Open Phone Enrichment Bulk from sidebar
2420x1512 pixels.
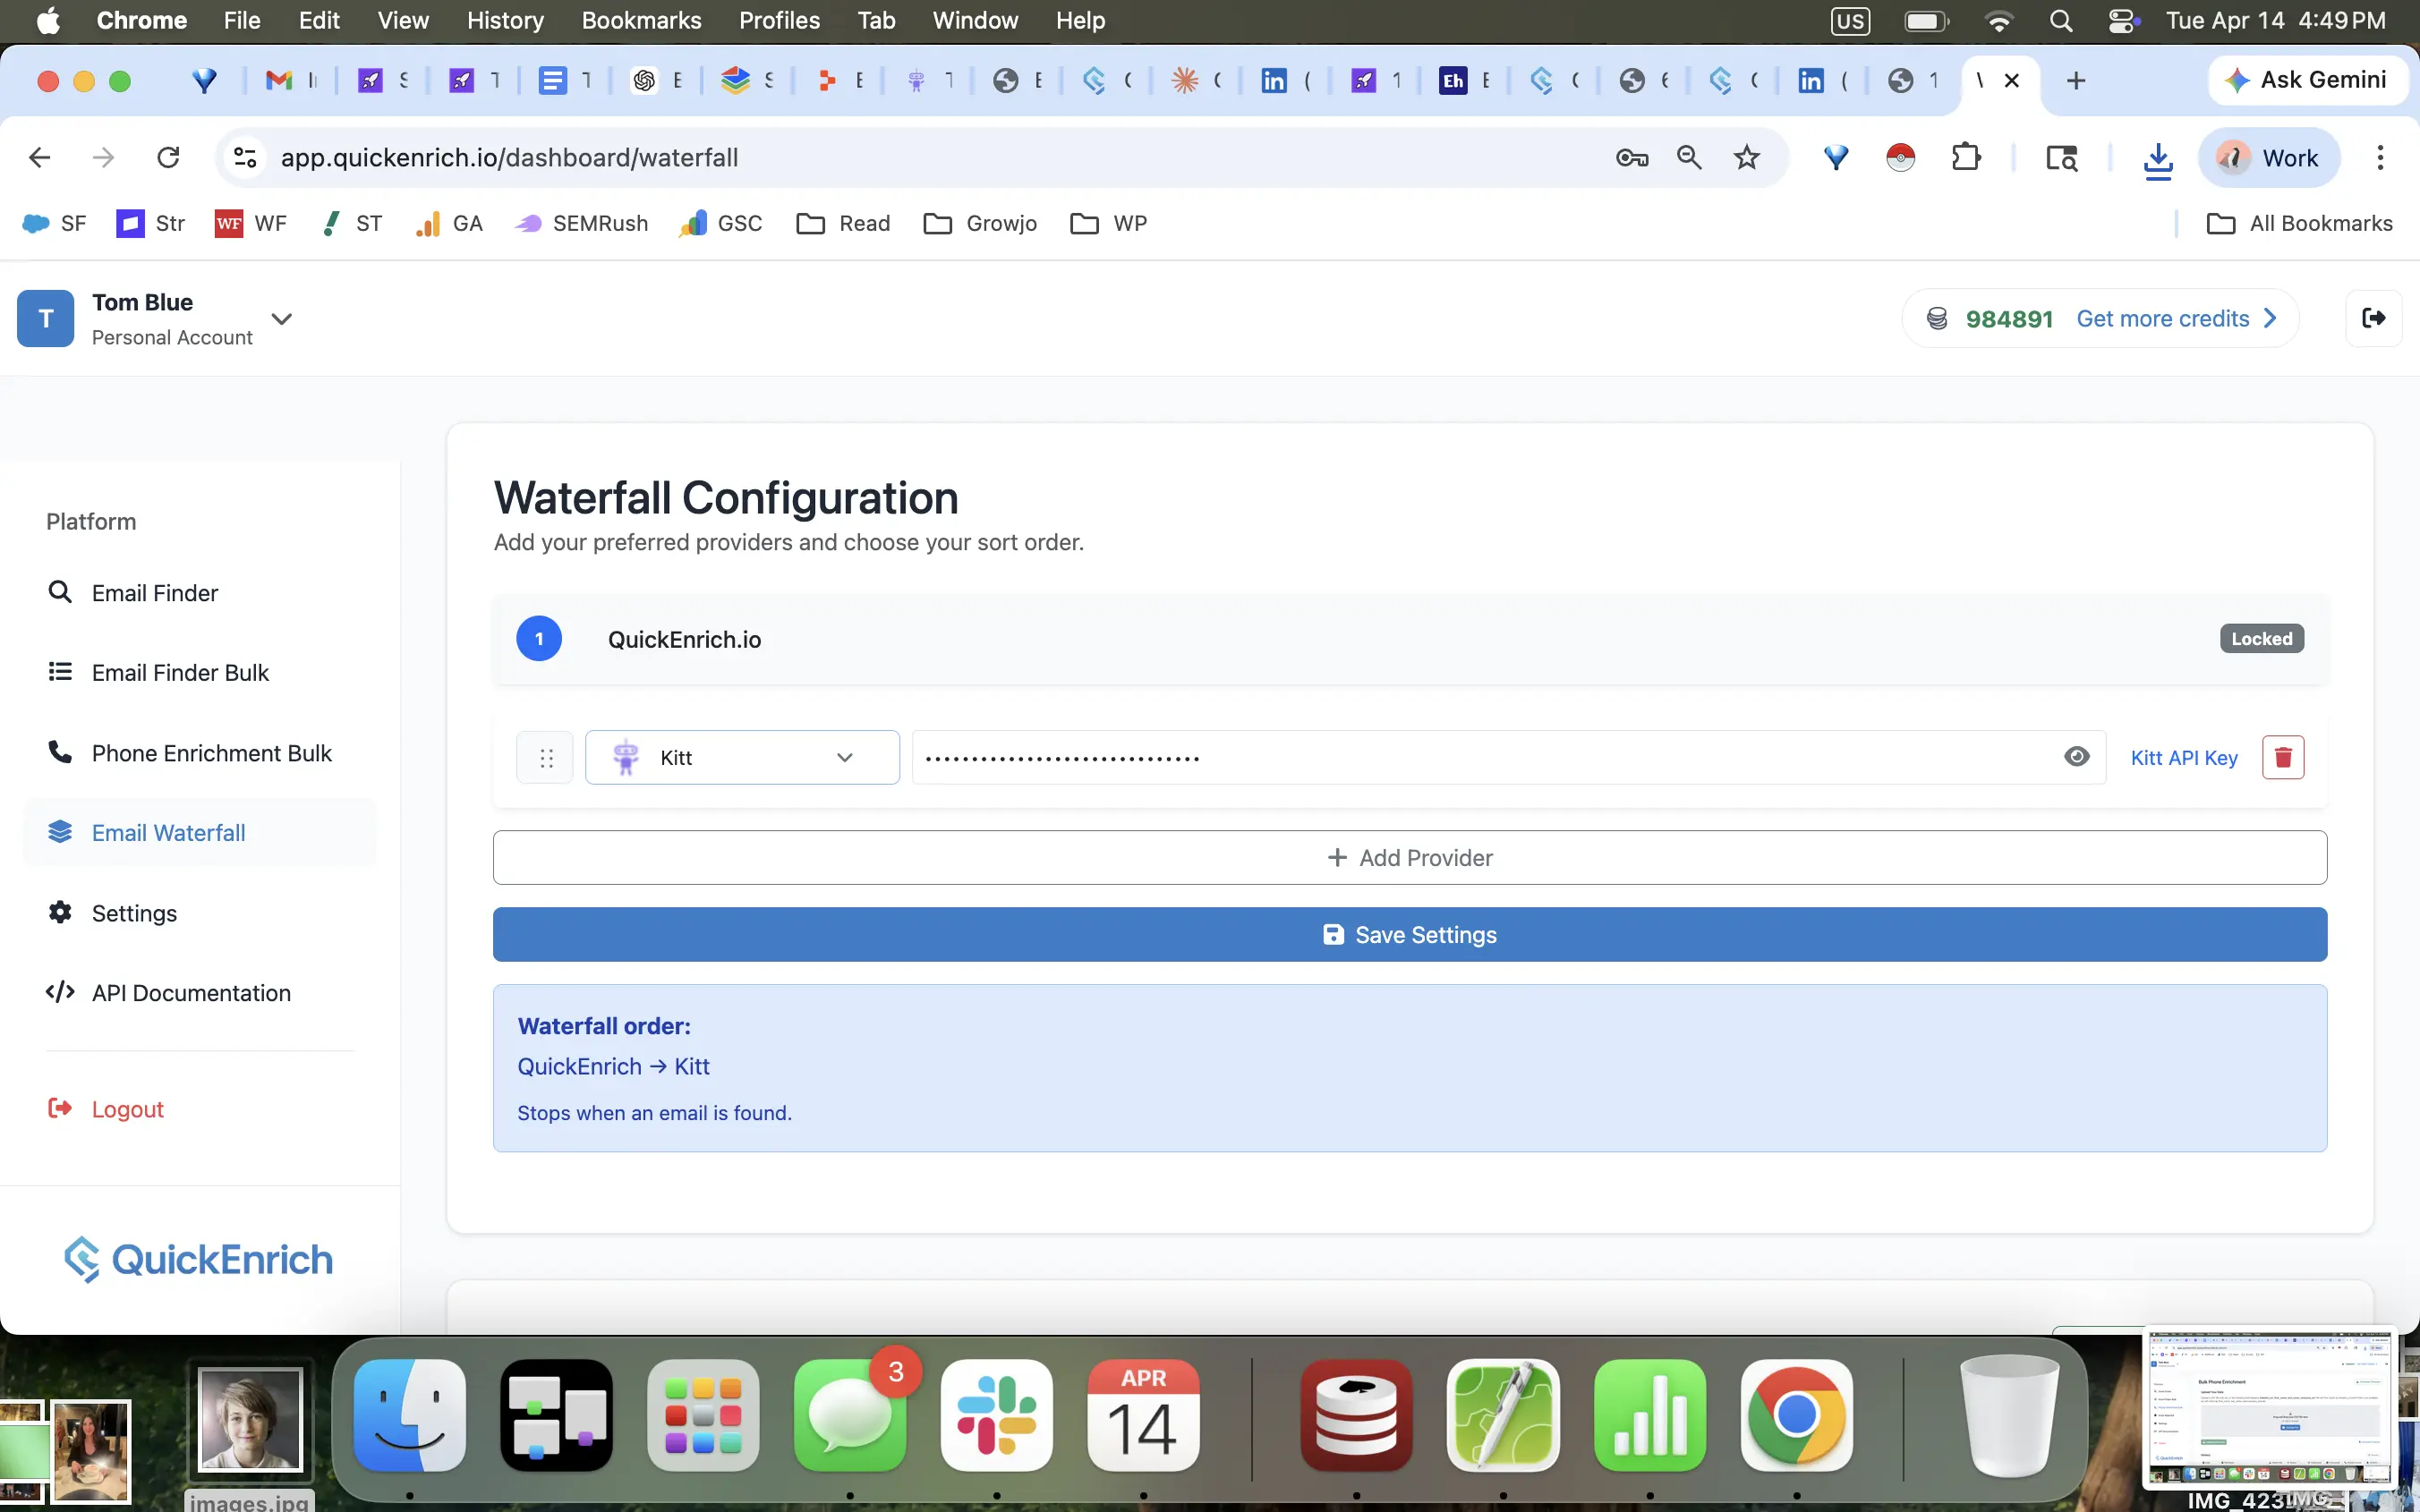[211, 753]
